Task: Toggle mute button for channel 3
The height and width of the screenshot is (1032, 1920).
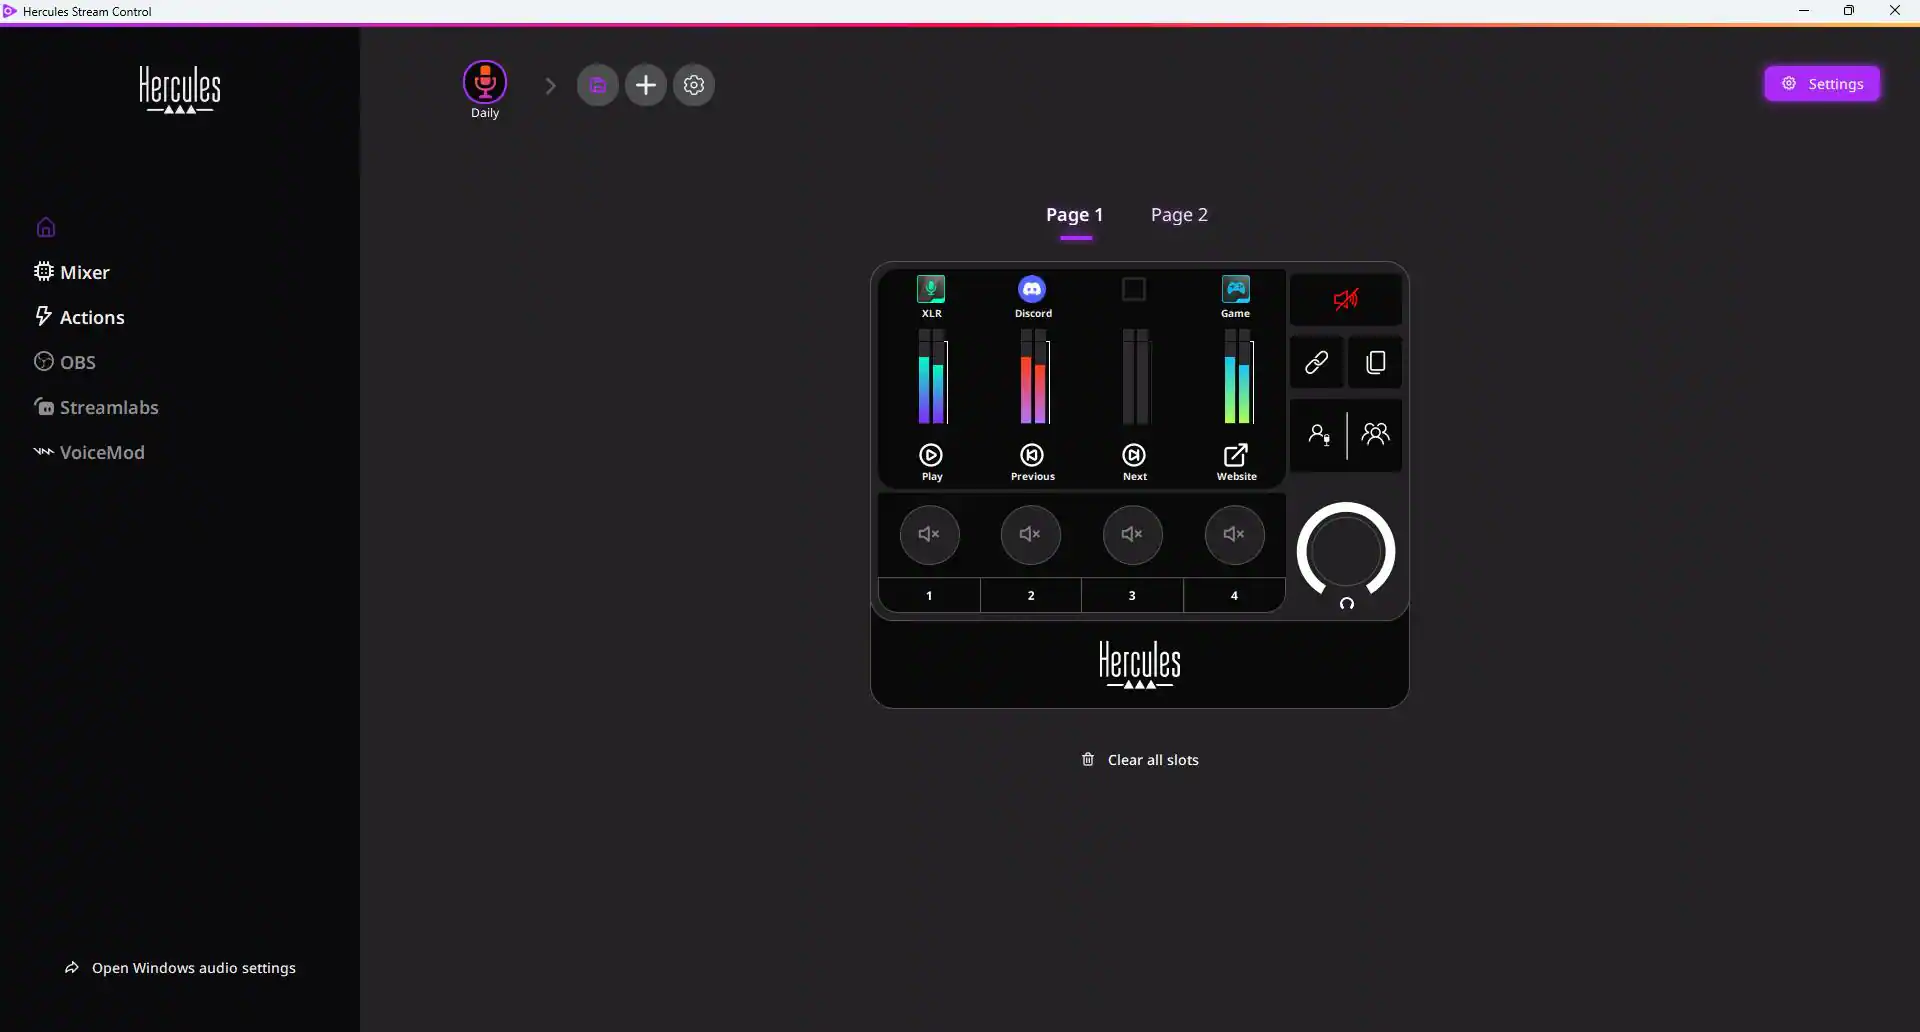Action: pos(1132,534)
